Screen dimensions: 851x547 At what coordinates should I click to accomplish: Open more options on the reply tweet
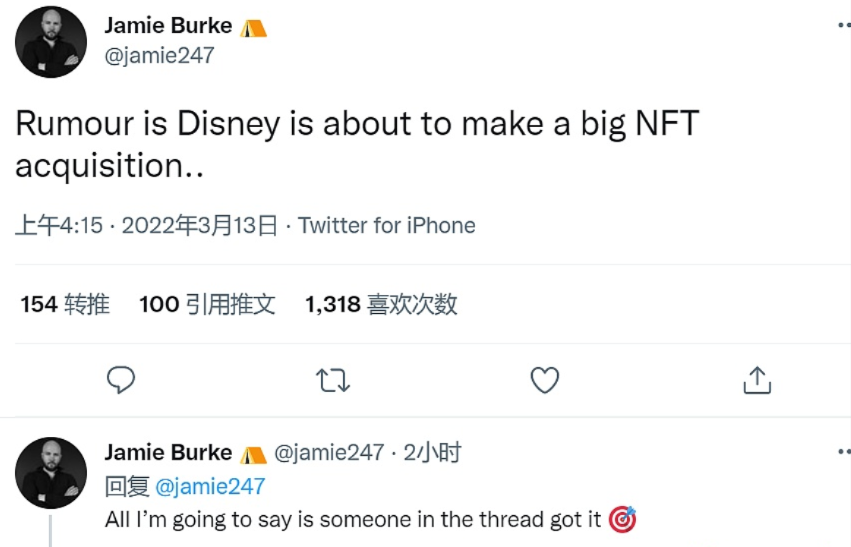(843, 454)
